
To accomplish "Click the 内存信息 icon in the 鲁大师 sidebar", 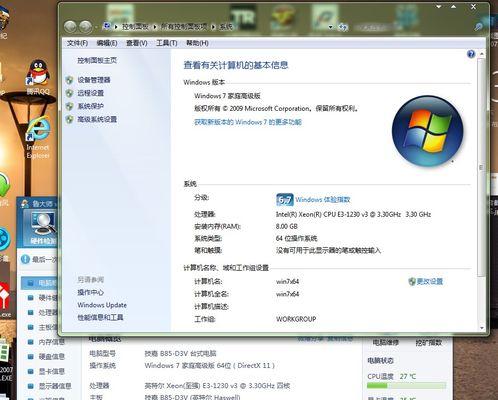I will pos(30,342).
